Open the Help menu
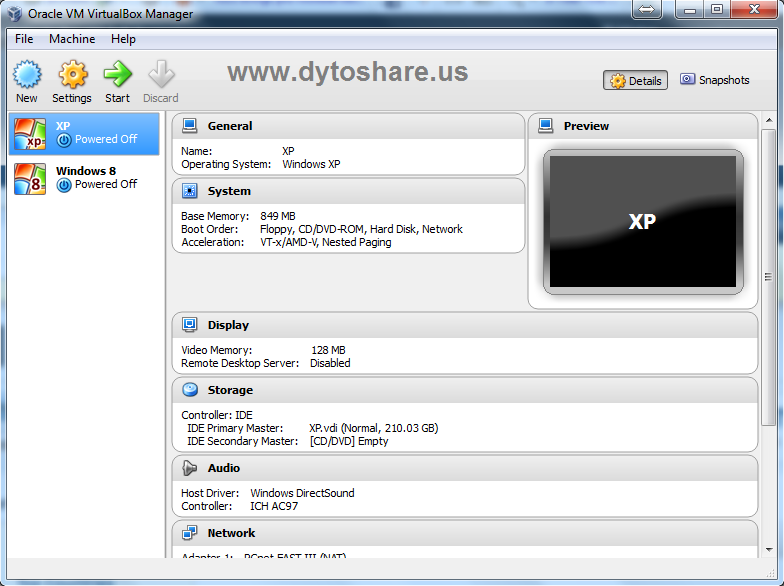The height and width of the screenshot is (586, 784). pyautogui.click(x=123, y=39)
